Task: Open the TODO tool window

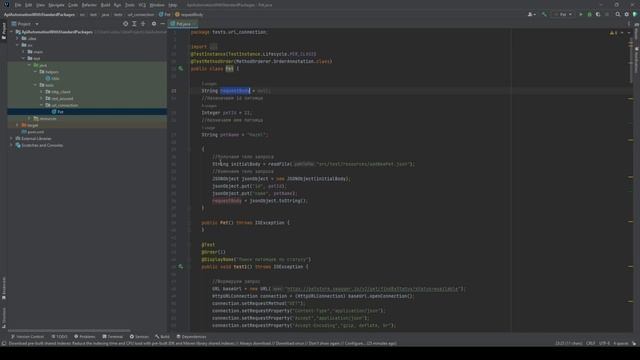Action: coord(60,337)
